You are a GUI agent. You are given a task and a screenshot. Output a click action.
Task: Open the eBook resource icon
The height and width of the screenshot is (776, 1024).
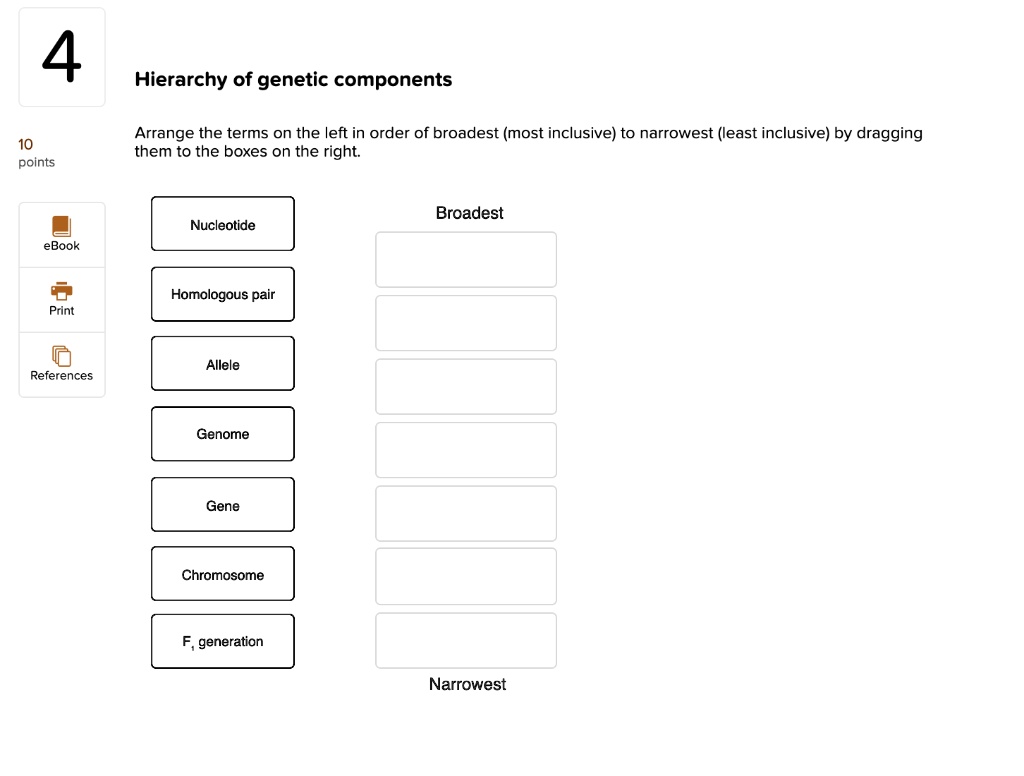click(x=61, y=234)
